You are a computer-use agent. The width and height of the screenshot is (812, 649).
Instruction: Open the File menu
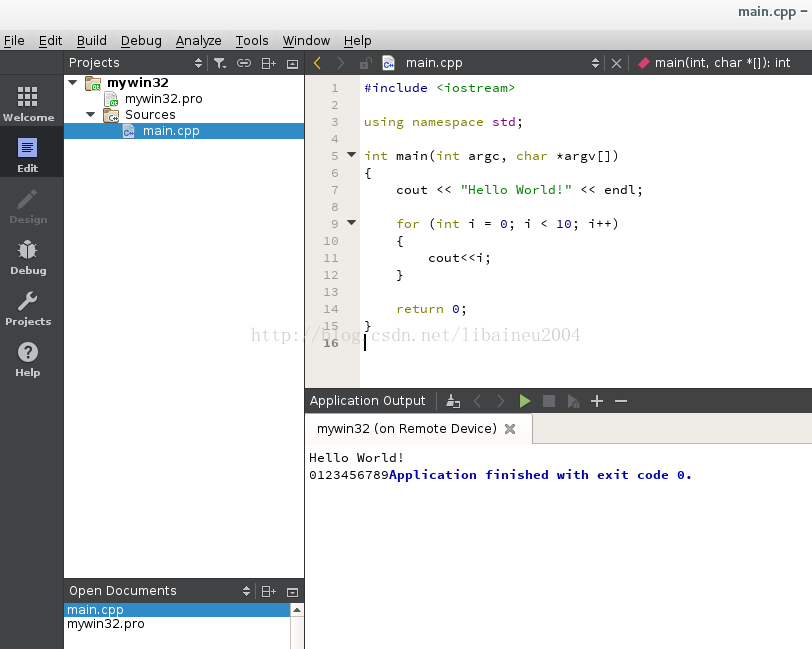[14, 40]
